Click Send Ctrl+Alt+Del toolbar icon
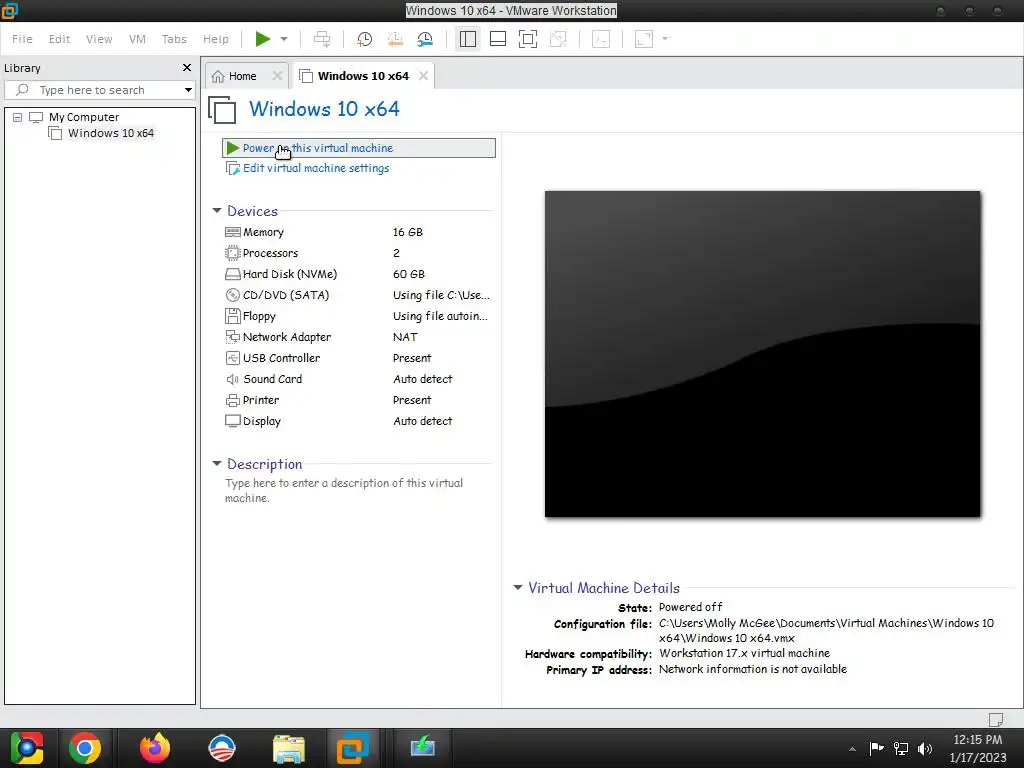This screenshot has width=1024, height=768. 322,39
